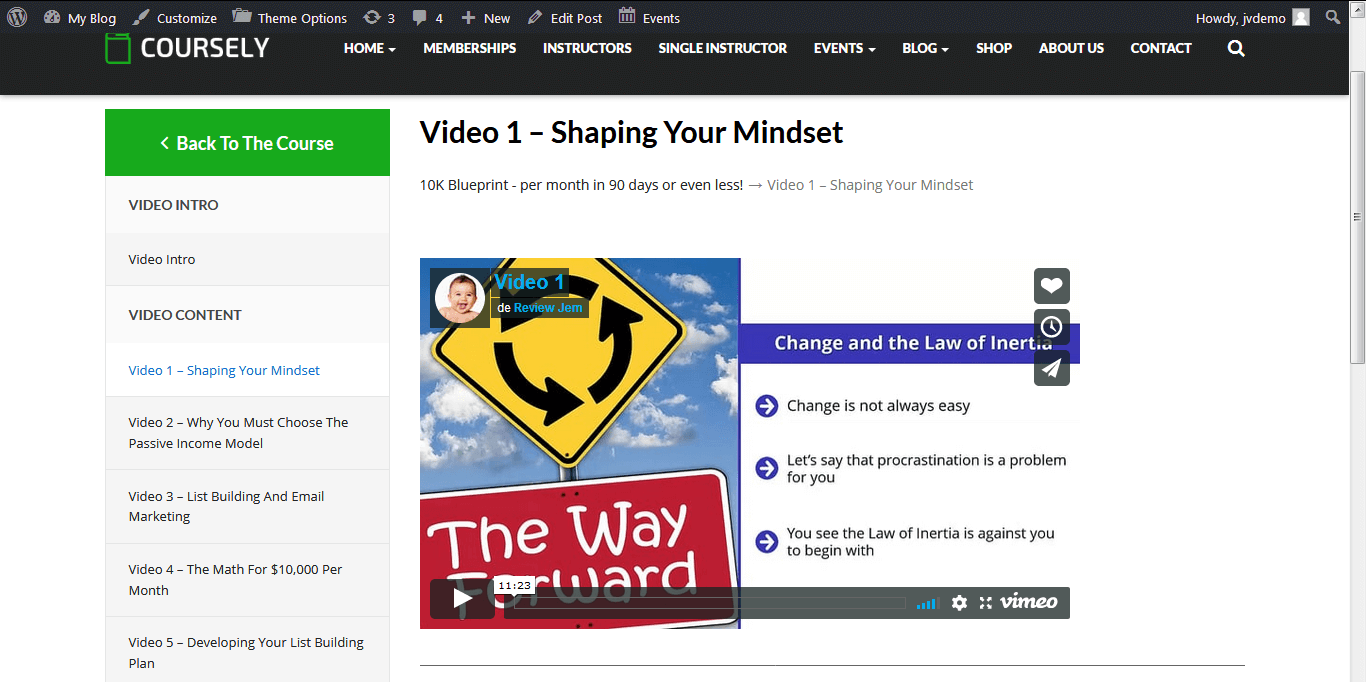The height and width of the screenshot is (682, 1366).
Task: Open the Memberships menu item
Action: click(x=469, y=48)
